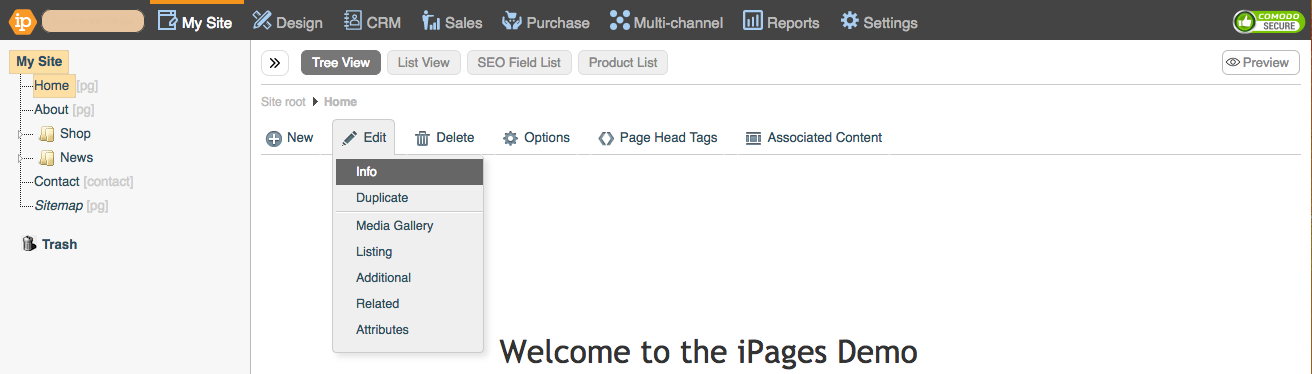1312x374 pixels.
Task: Open the Purchase section
Action: click(546, 22)
